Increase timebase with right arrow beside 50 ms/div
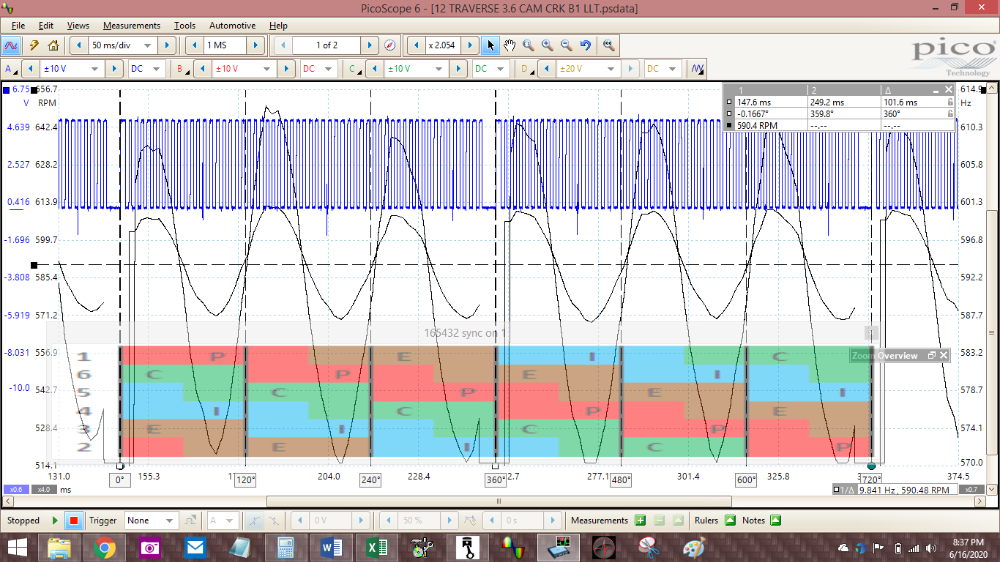This screenshot has width=1000, height=562. pos(166,45)
